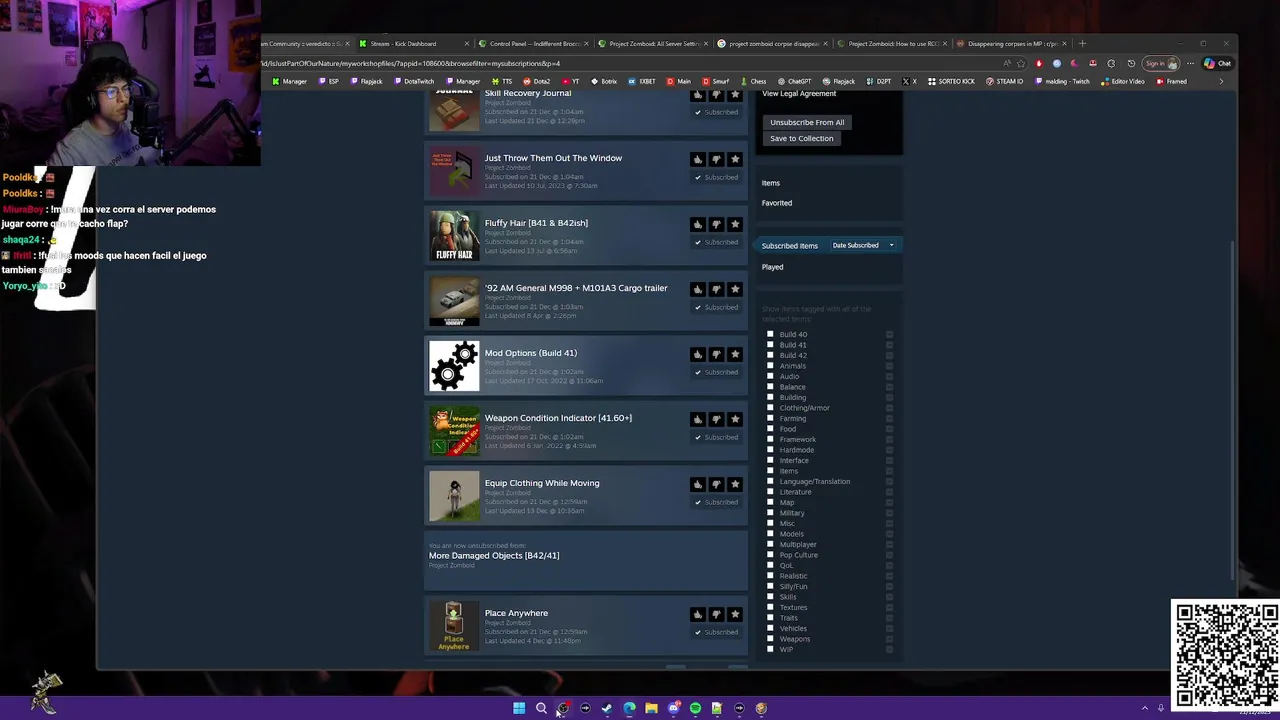This screenshot has width=1280, height=720.
Task: Select Subscribed Items in the sidebar
Action: tap(790, 245)
